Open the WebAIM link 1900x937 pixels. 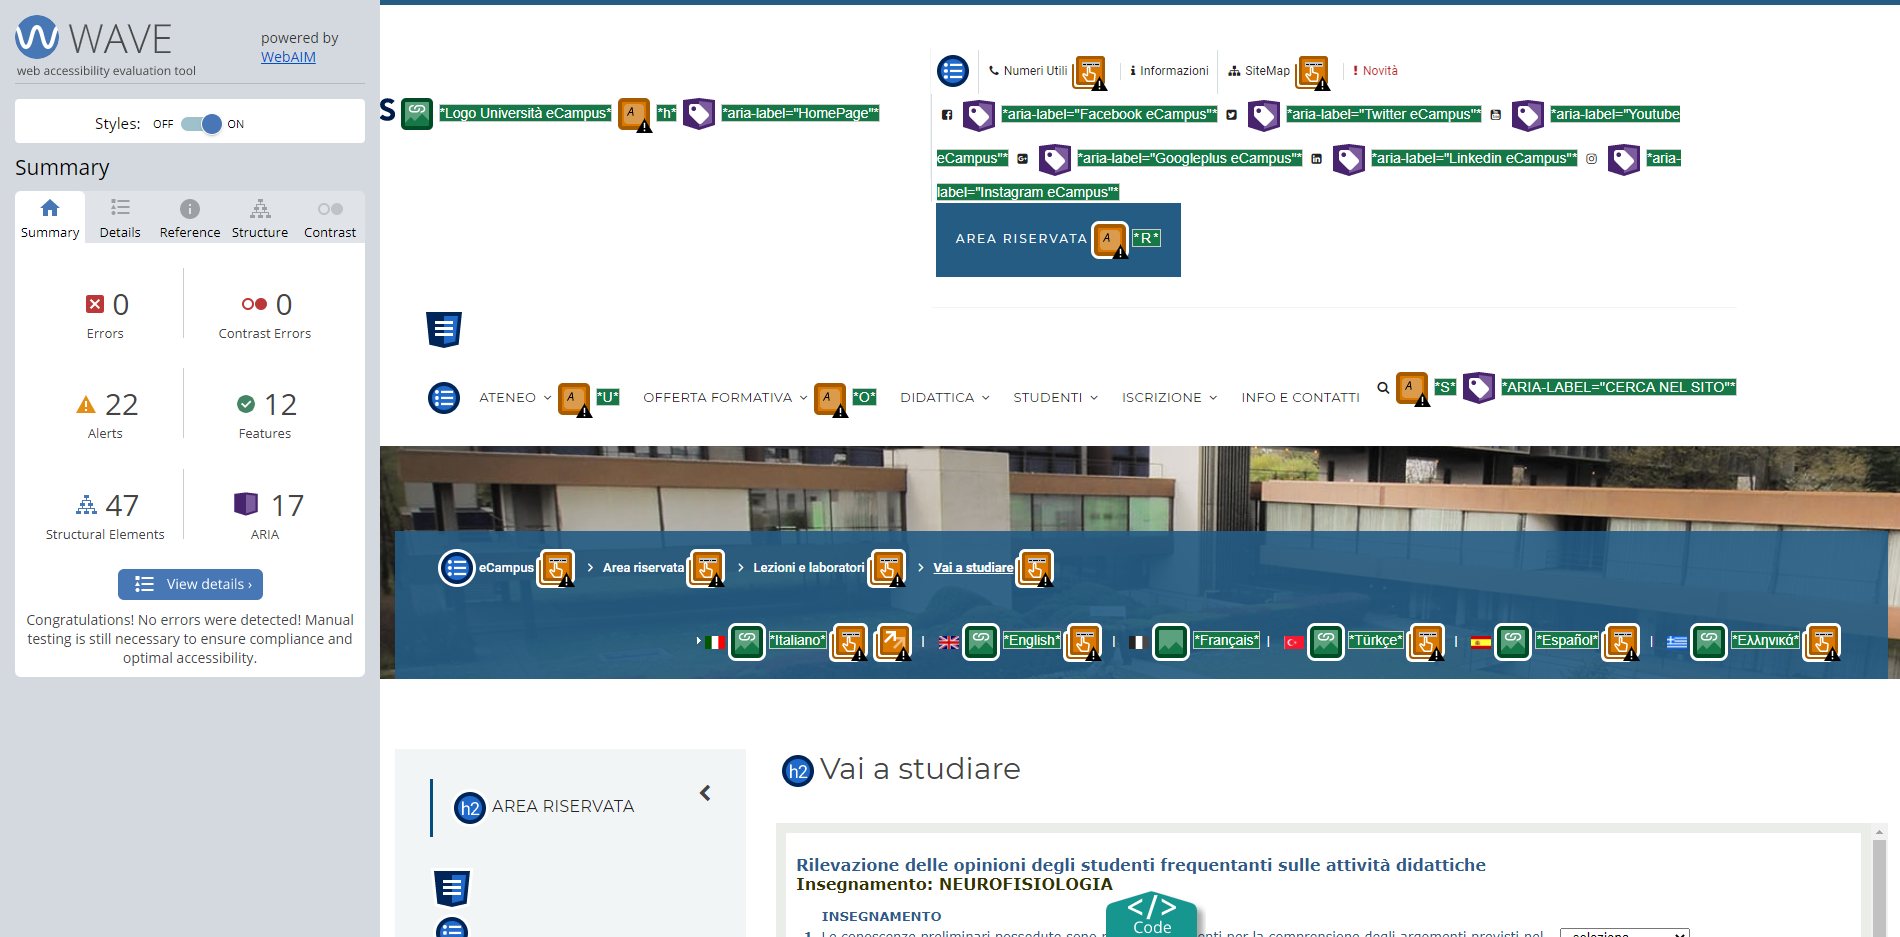pos(288,57)
